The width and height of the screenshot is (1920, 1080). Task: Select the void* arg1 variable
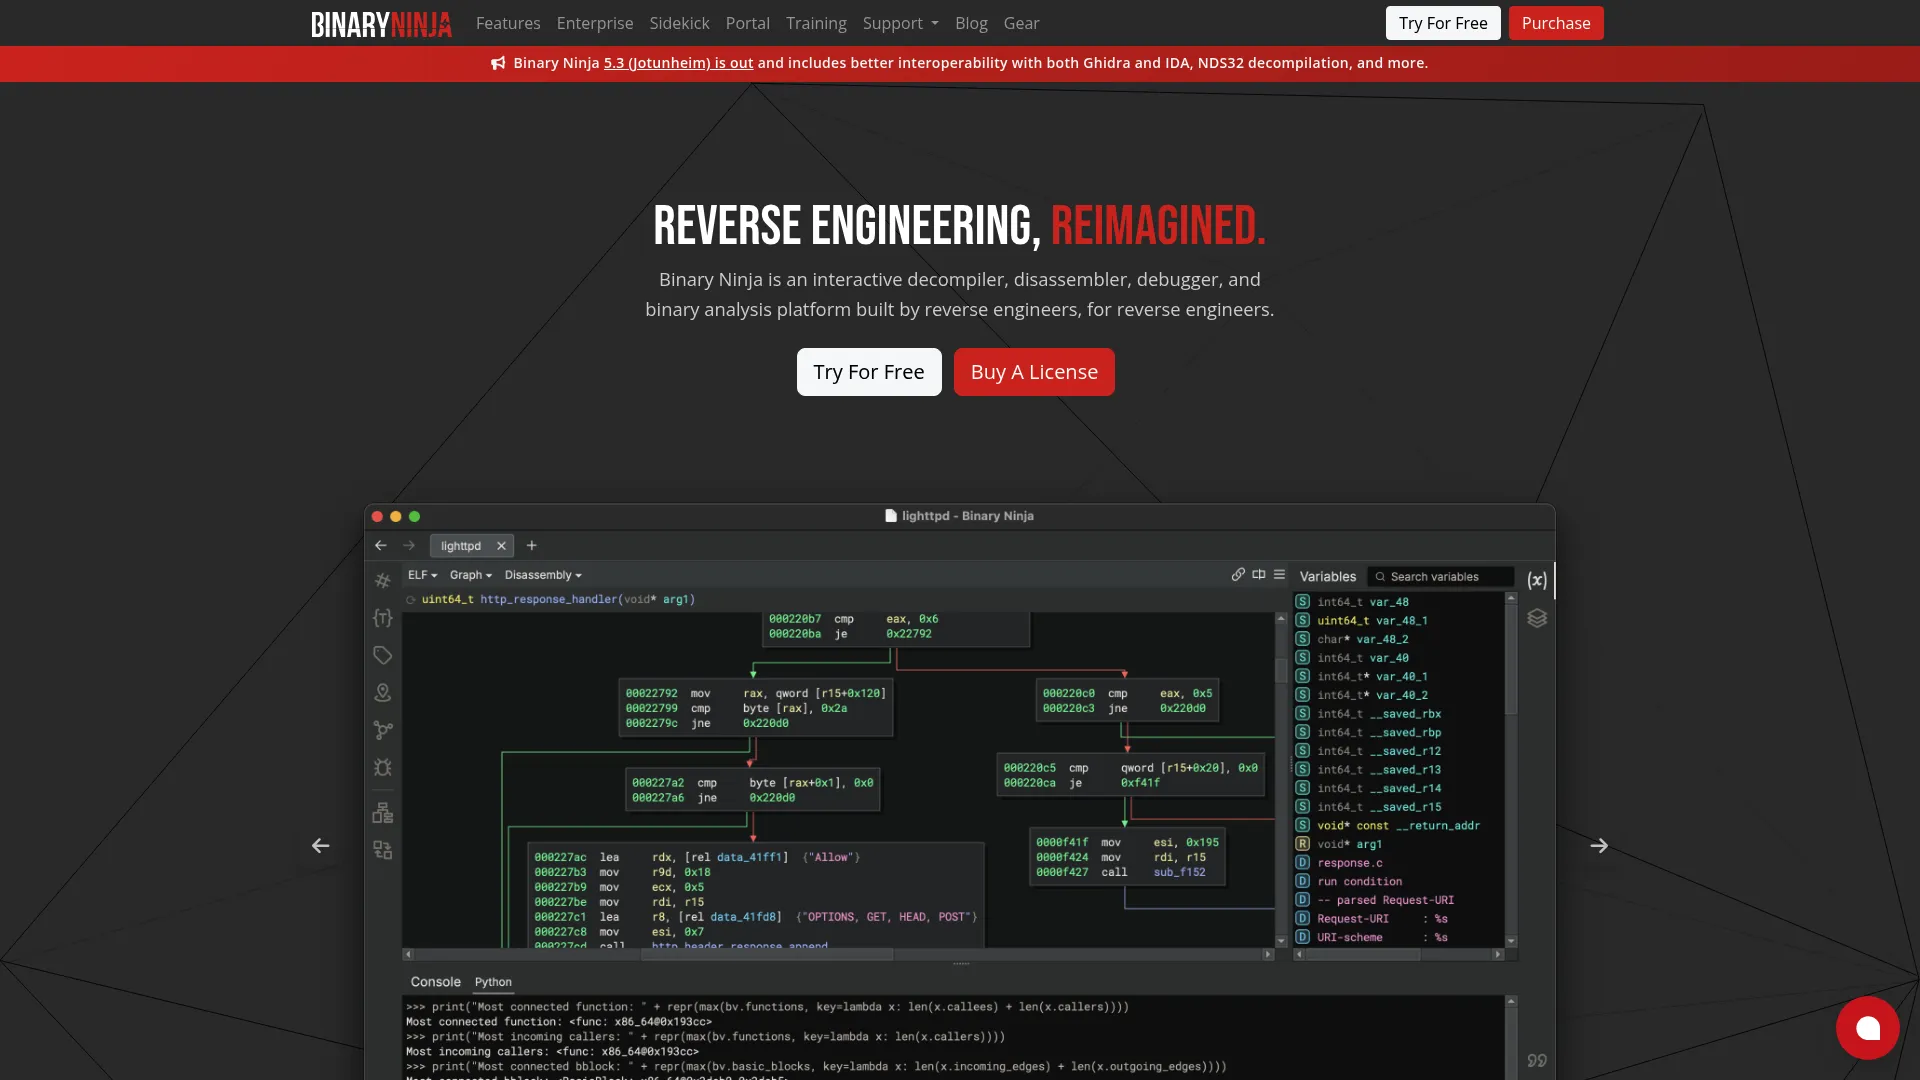coord(1350,844)
